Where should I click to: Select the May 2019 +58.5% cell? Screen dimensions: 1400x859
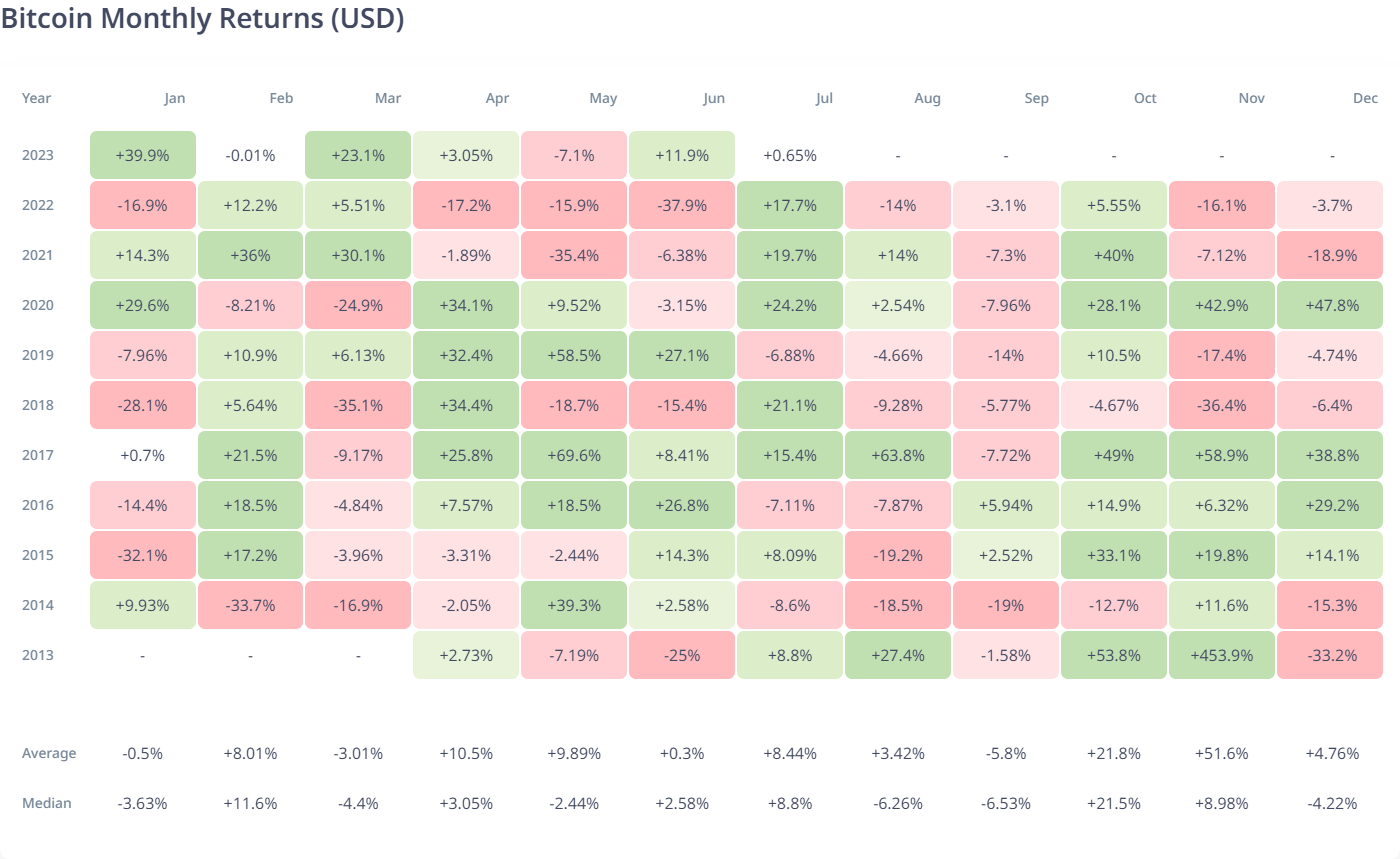point(574,355)
